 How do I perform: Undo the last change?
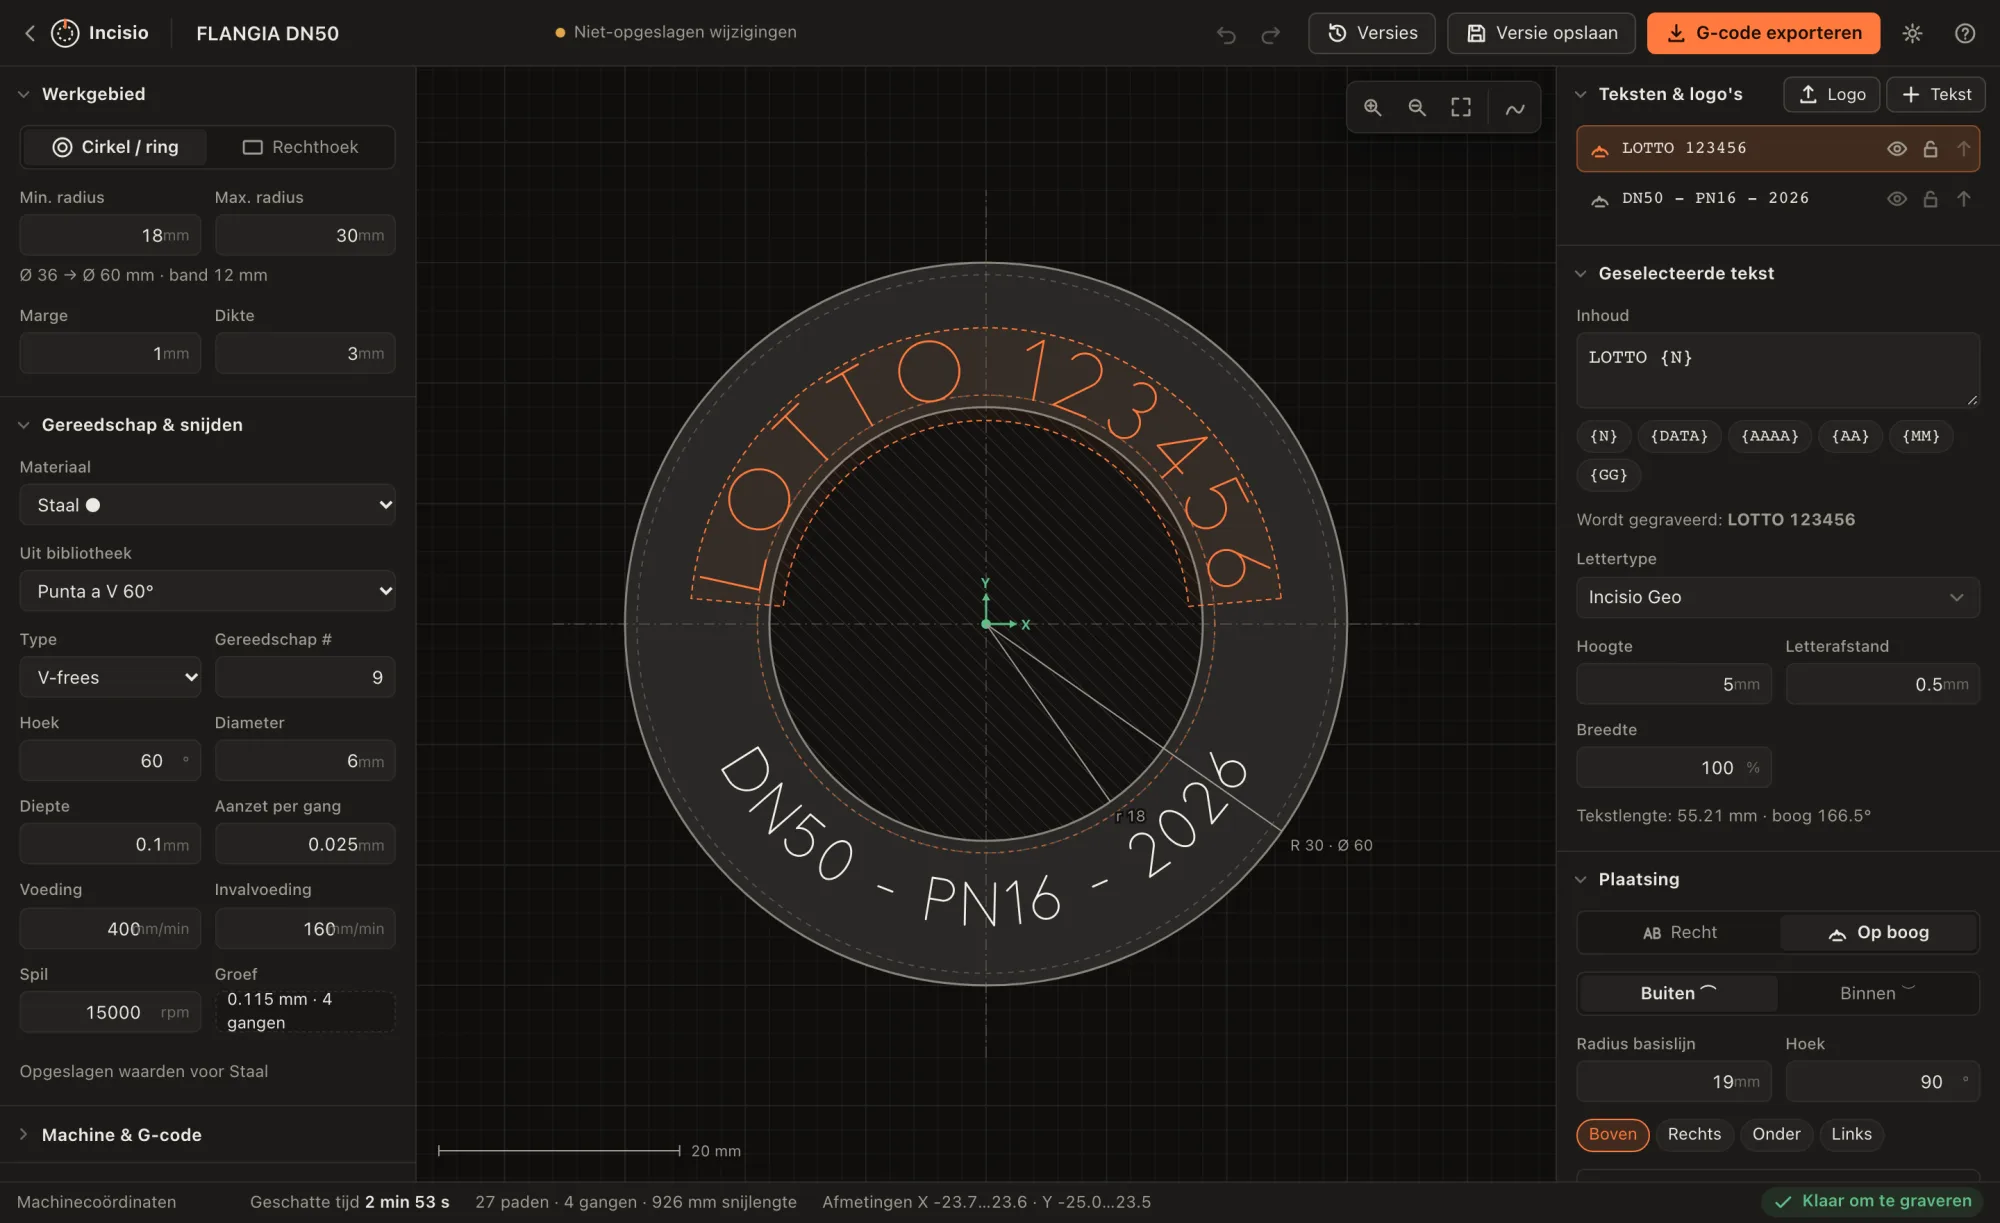[1226, 35]
